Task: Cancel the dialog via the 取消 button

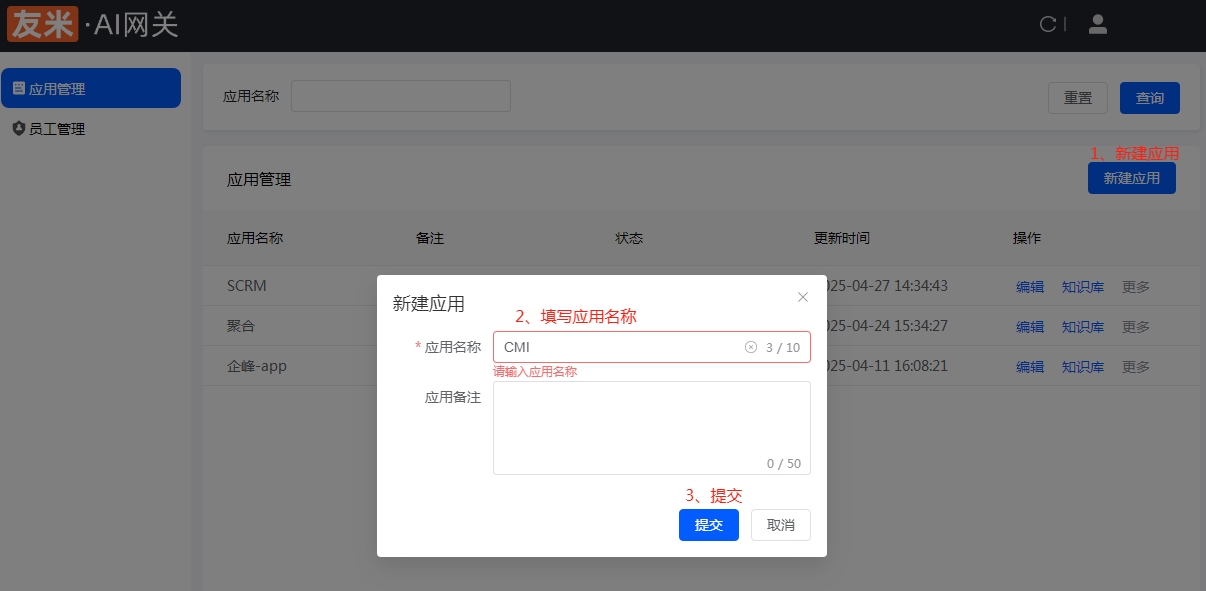Action: point(780,524)
